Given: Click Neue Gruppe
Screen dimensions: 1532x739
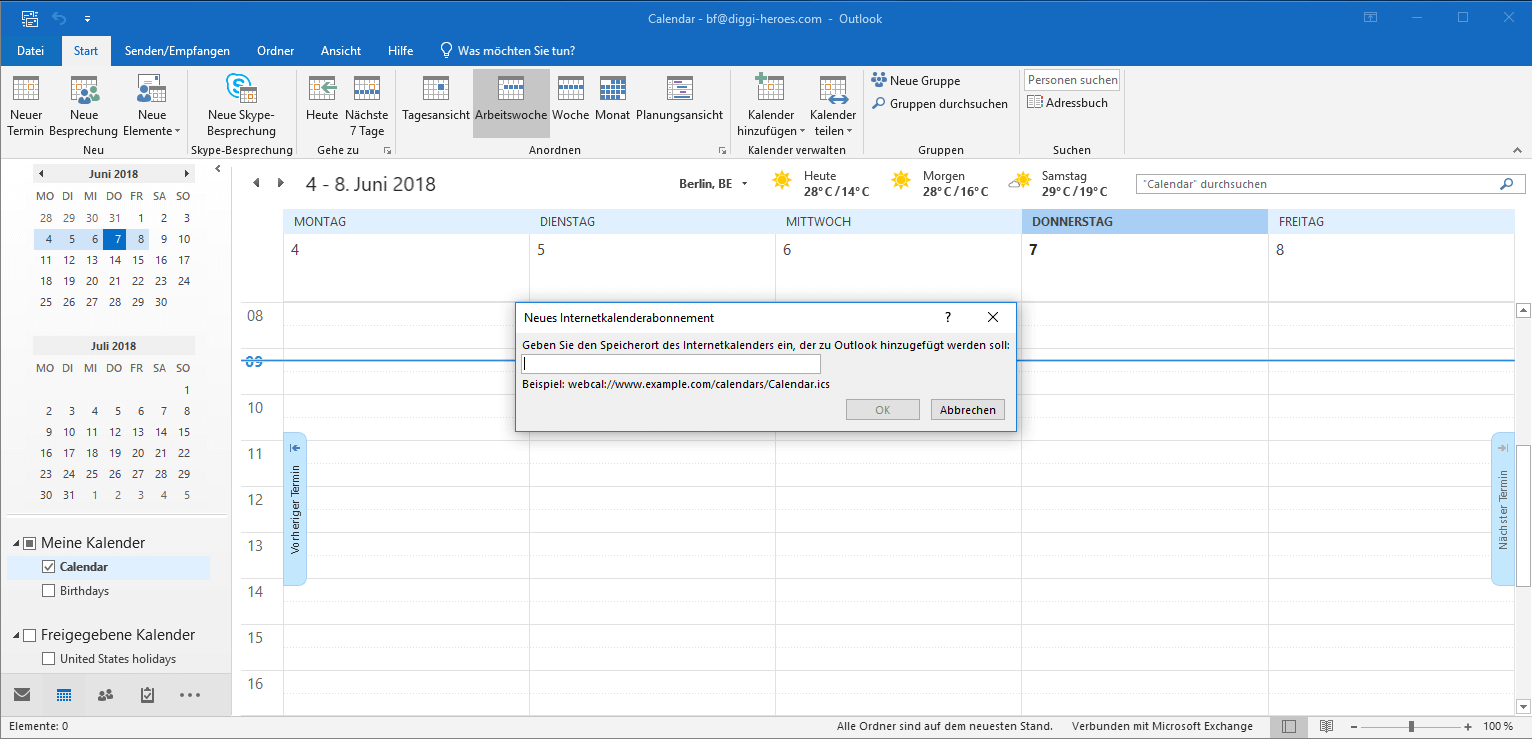Looking at the screenshot, I should (x=915, y=81).
